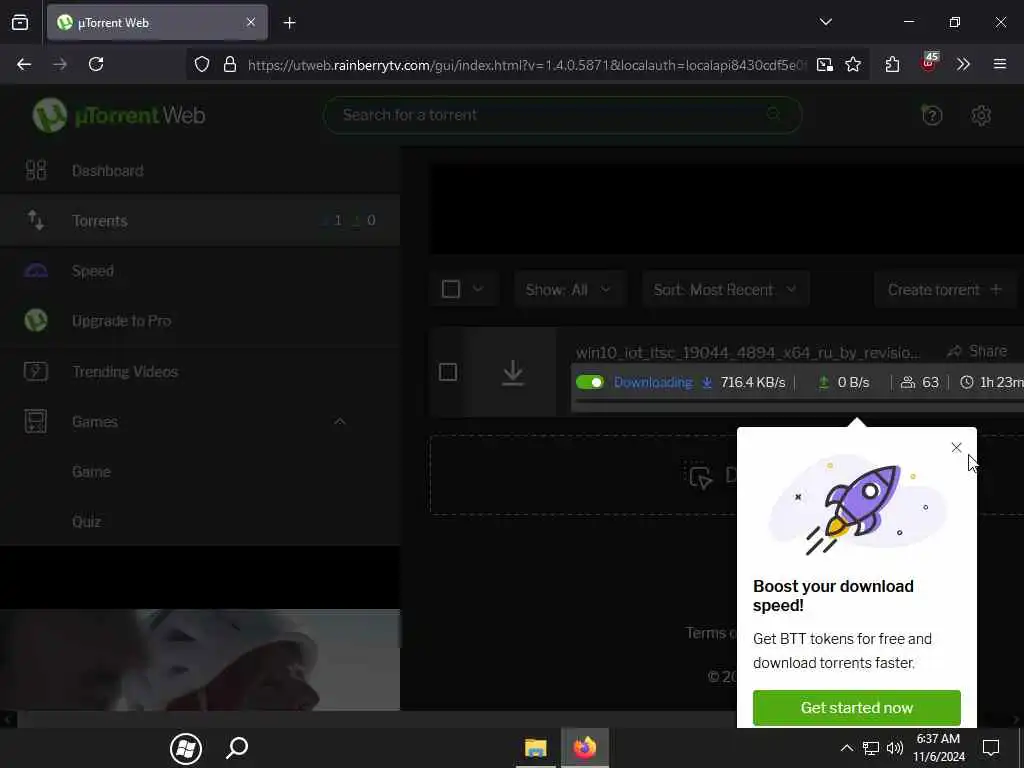Click the volume speaker tray icon
The width and height of the screenshot is (1024, 768).
895,748
